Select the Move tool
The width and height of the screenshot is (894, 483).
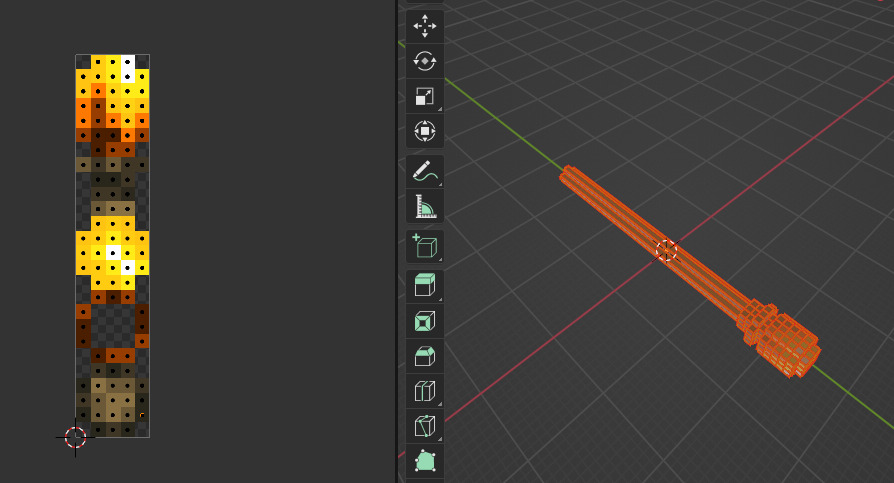coord(425,26)
